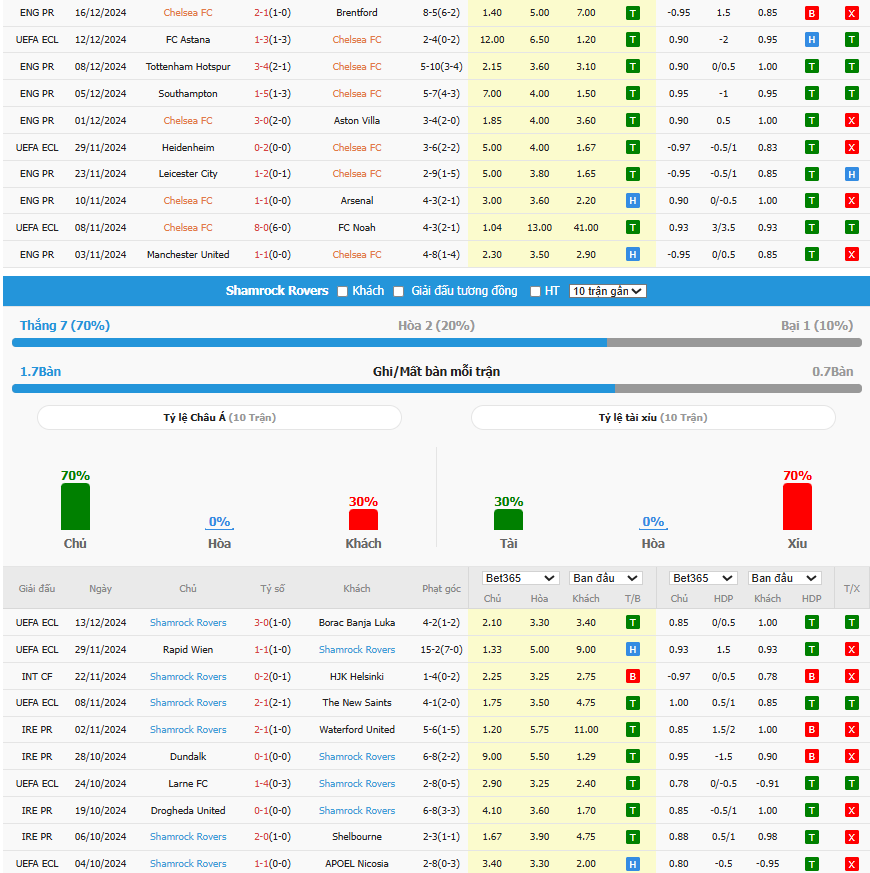Open the Ban đầu dropdown beside first Bet365
The width and height of the screenshot is (870, 873).
click(606, 578)
